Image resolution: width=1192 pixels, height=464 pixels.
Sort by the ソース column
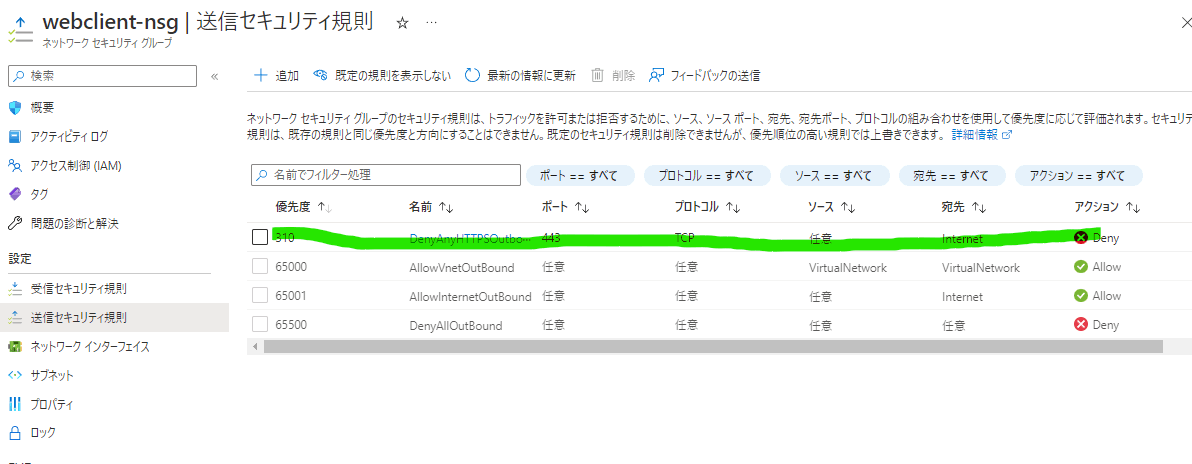pyautogui.click(x=832, y=207)
